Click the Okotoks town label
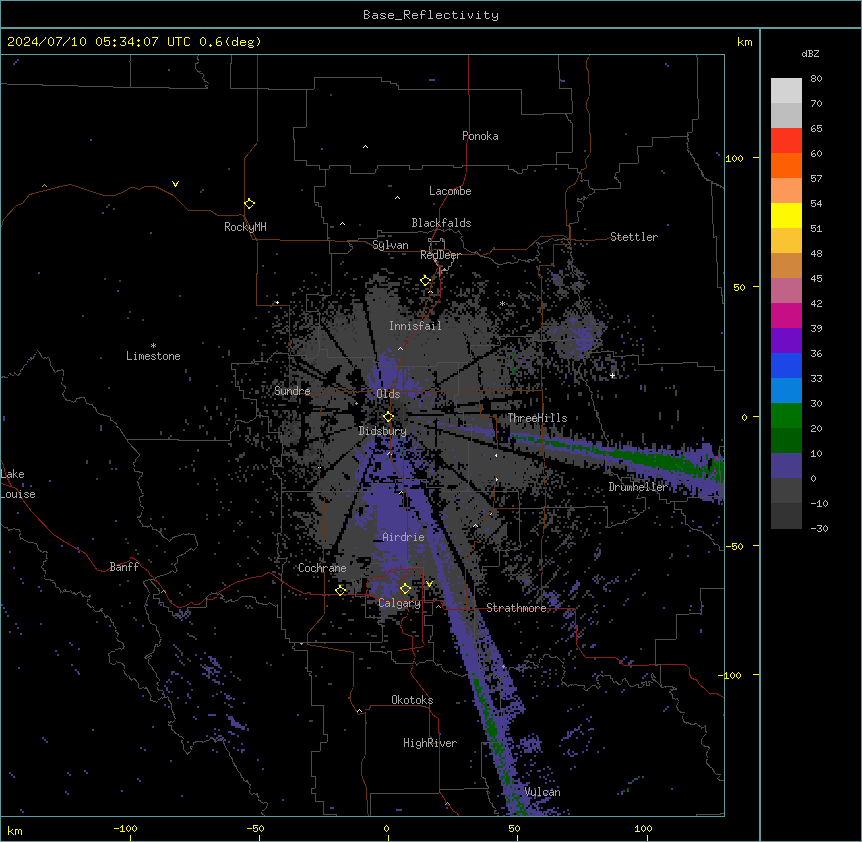Screen dimensions: 862x842 pyautogui.click(x=412, y=700)
